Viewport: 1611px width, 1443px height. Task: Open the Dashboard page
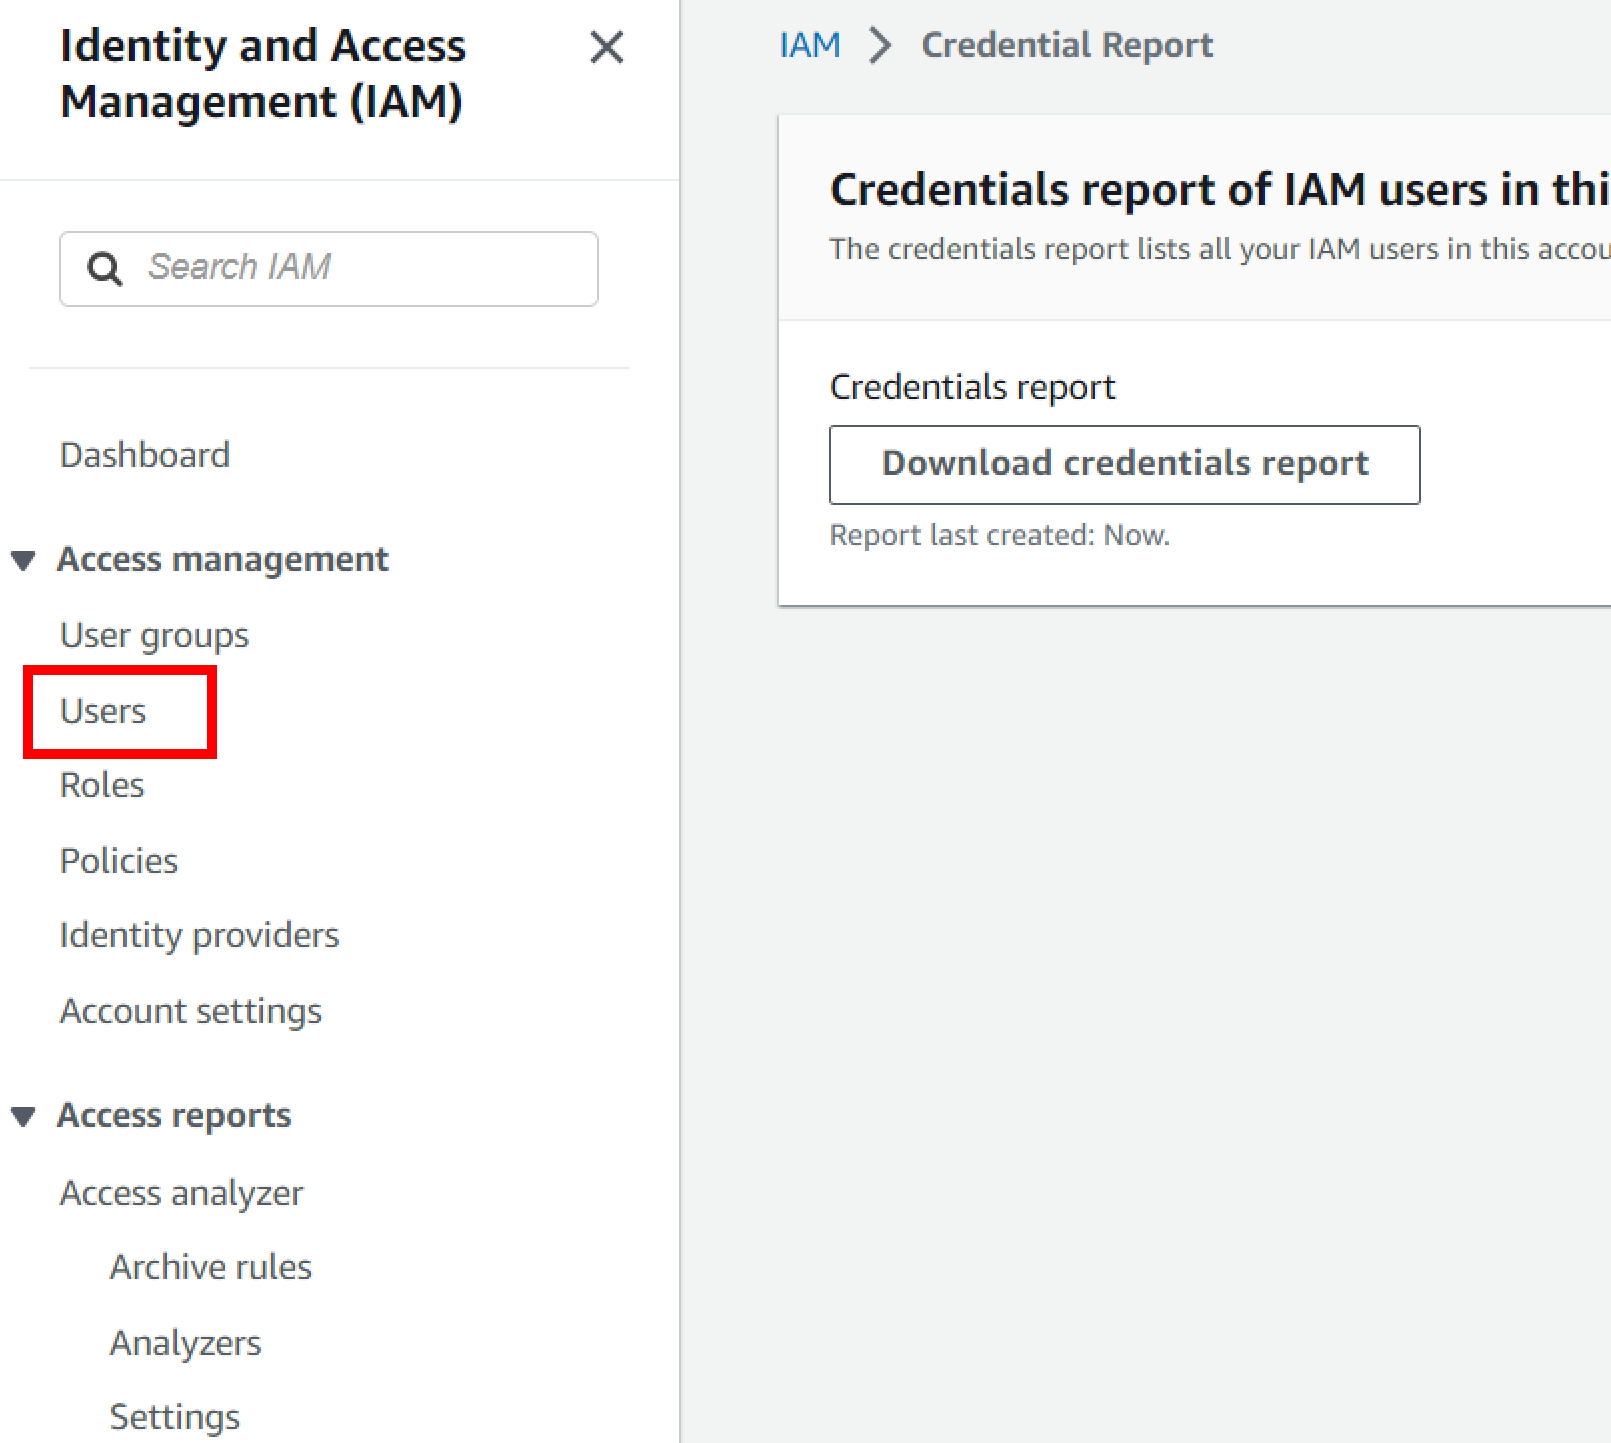coord(145,455)
